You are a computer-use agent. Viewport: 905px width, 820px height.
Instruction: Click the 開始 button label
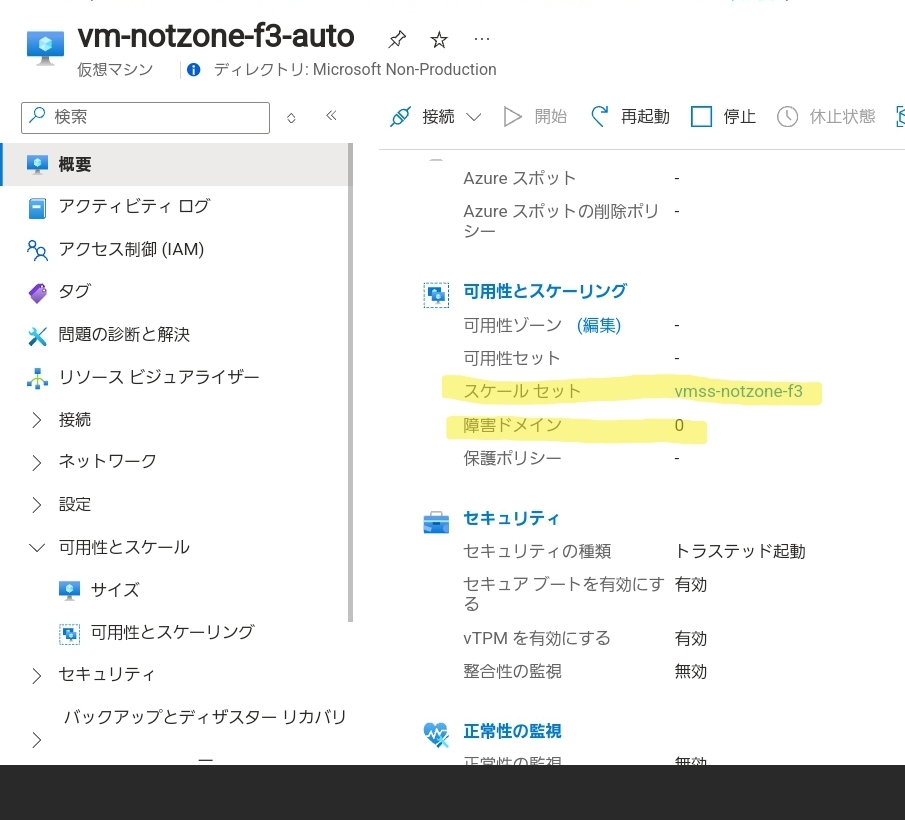[x=551, y=117]
